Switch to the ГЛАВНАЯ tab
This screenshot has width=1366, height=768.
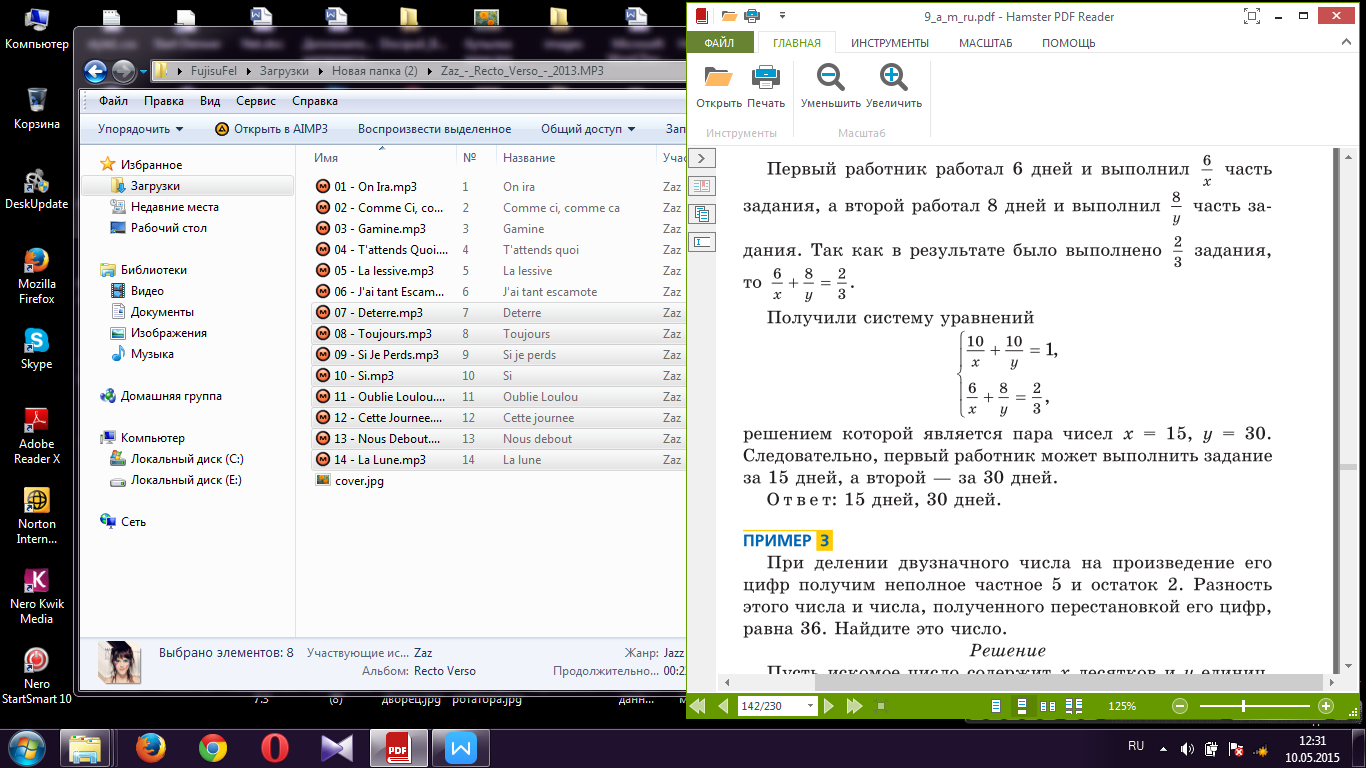[796, 43]
